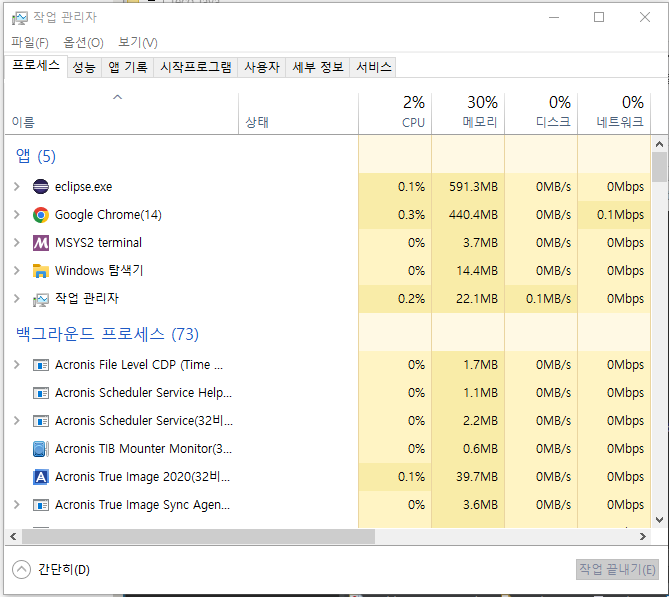Click the horizontal scrollbar right arrow
This screenshot has width=669, height=597.
coord(643,536)
